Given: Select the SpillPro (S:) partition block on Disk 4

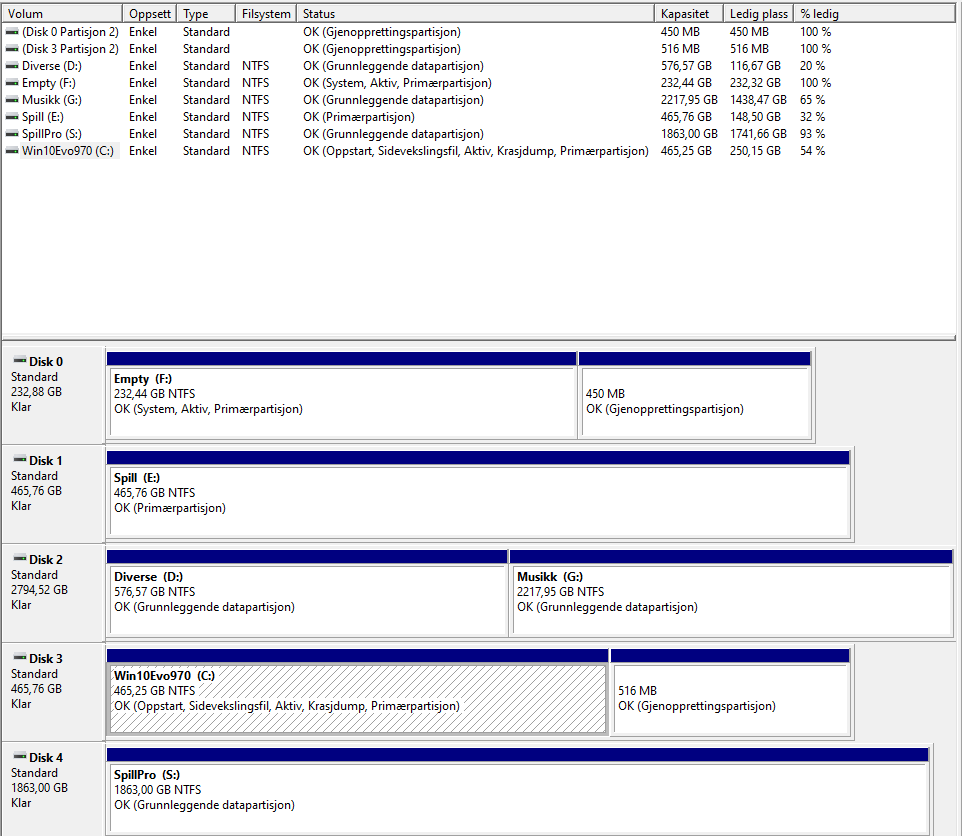Looking at the screenshot, I should (x=517, y=791).
